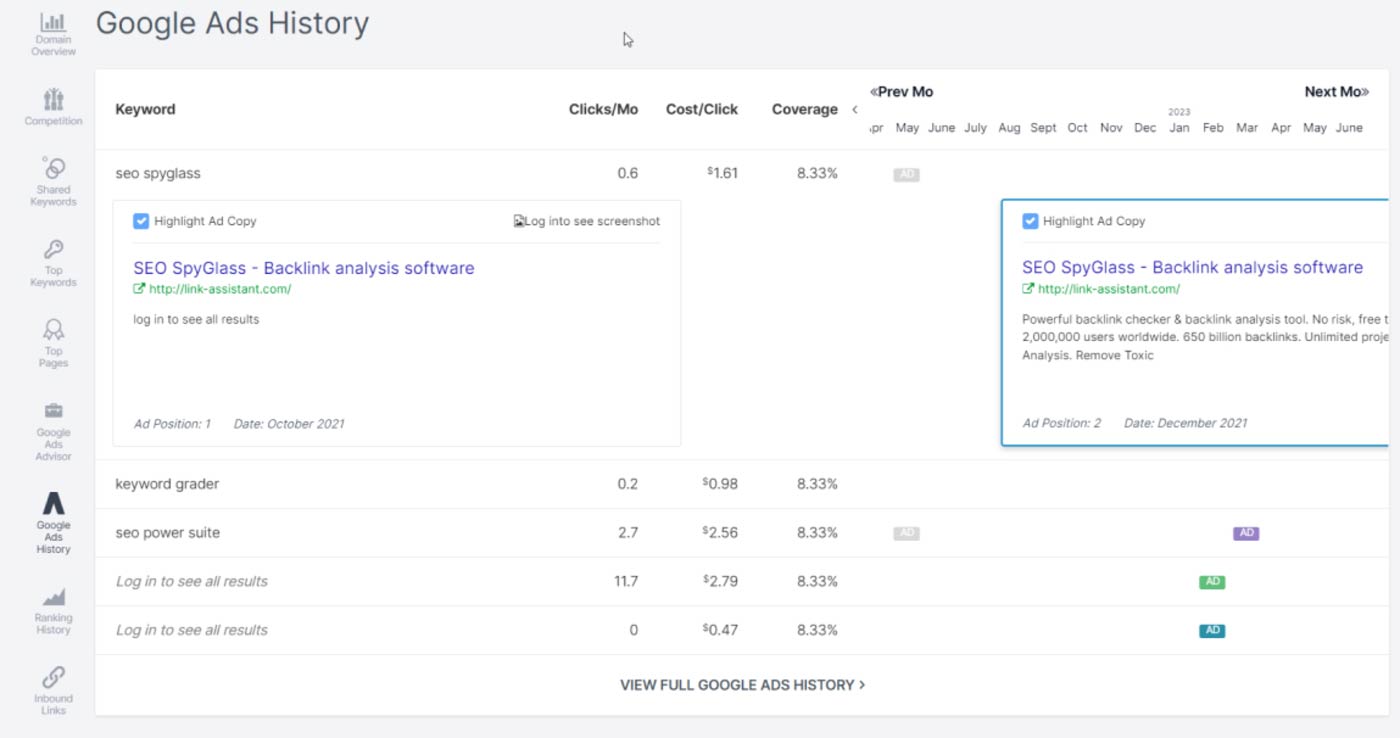Uncheck Highlight Ad Copy in December 2021 card
The height and width of the screenshot is (738, 1400).
click(1030, 221)
